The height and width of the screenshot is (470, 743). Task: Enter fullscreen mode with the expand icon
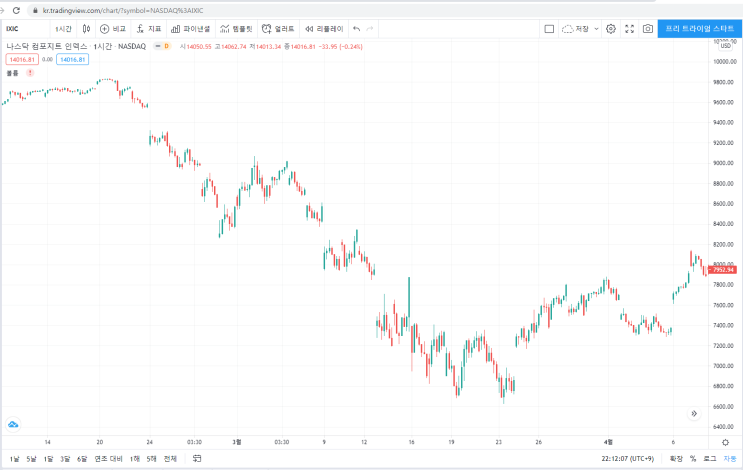pyautogui.click(x=629, y=29)
